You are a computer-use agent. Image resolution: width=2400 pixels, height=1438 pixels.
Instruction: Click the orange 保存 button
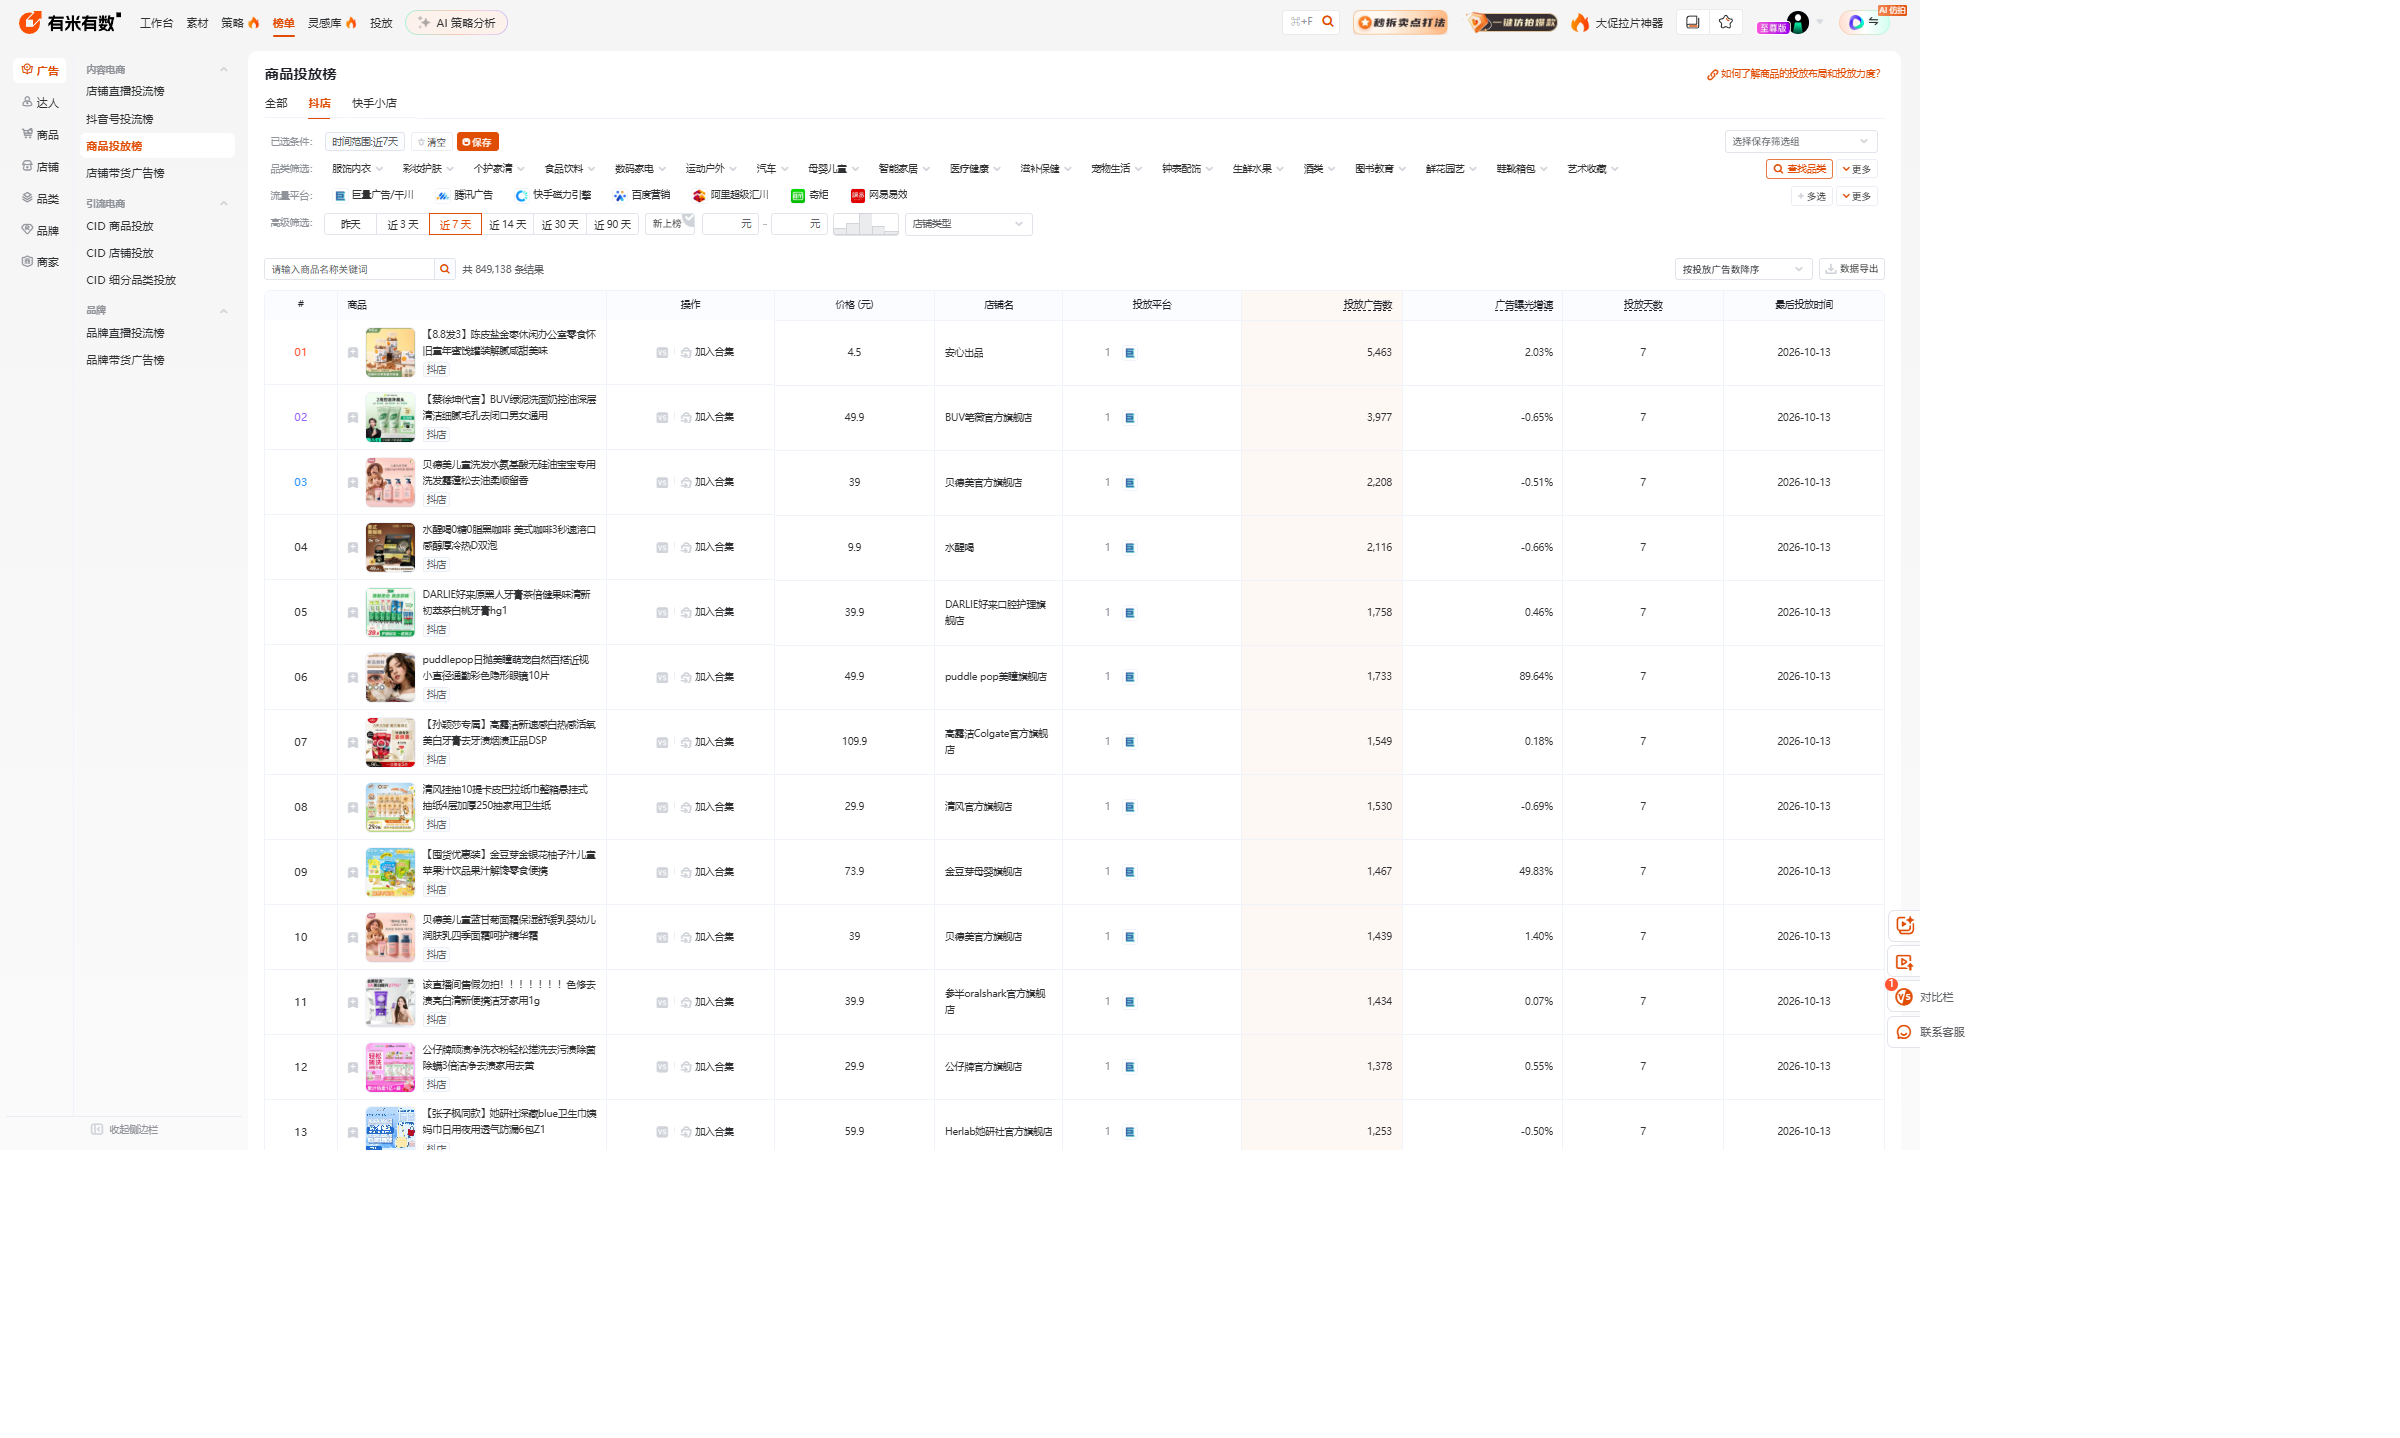click(478, 142)
